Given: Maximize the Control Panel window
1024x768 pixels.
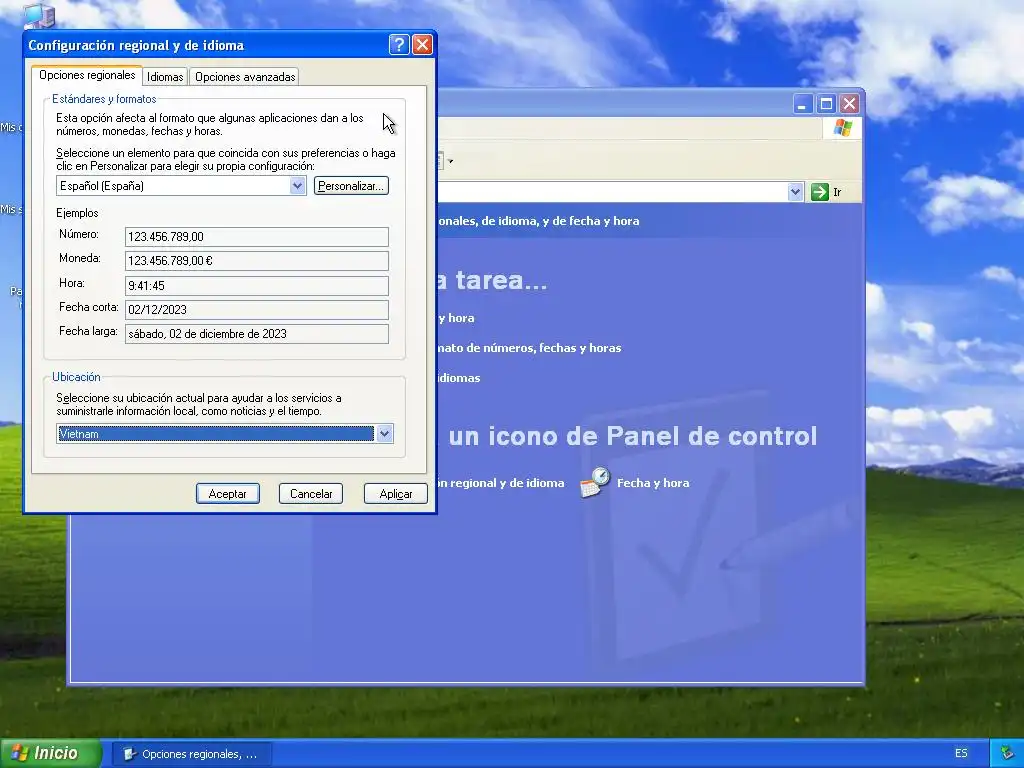Looking at the screenshot, I should [826, 104].
